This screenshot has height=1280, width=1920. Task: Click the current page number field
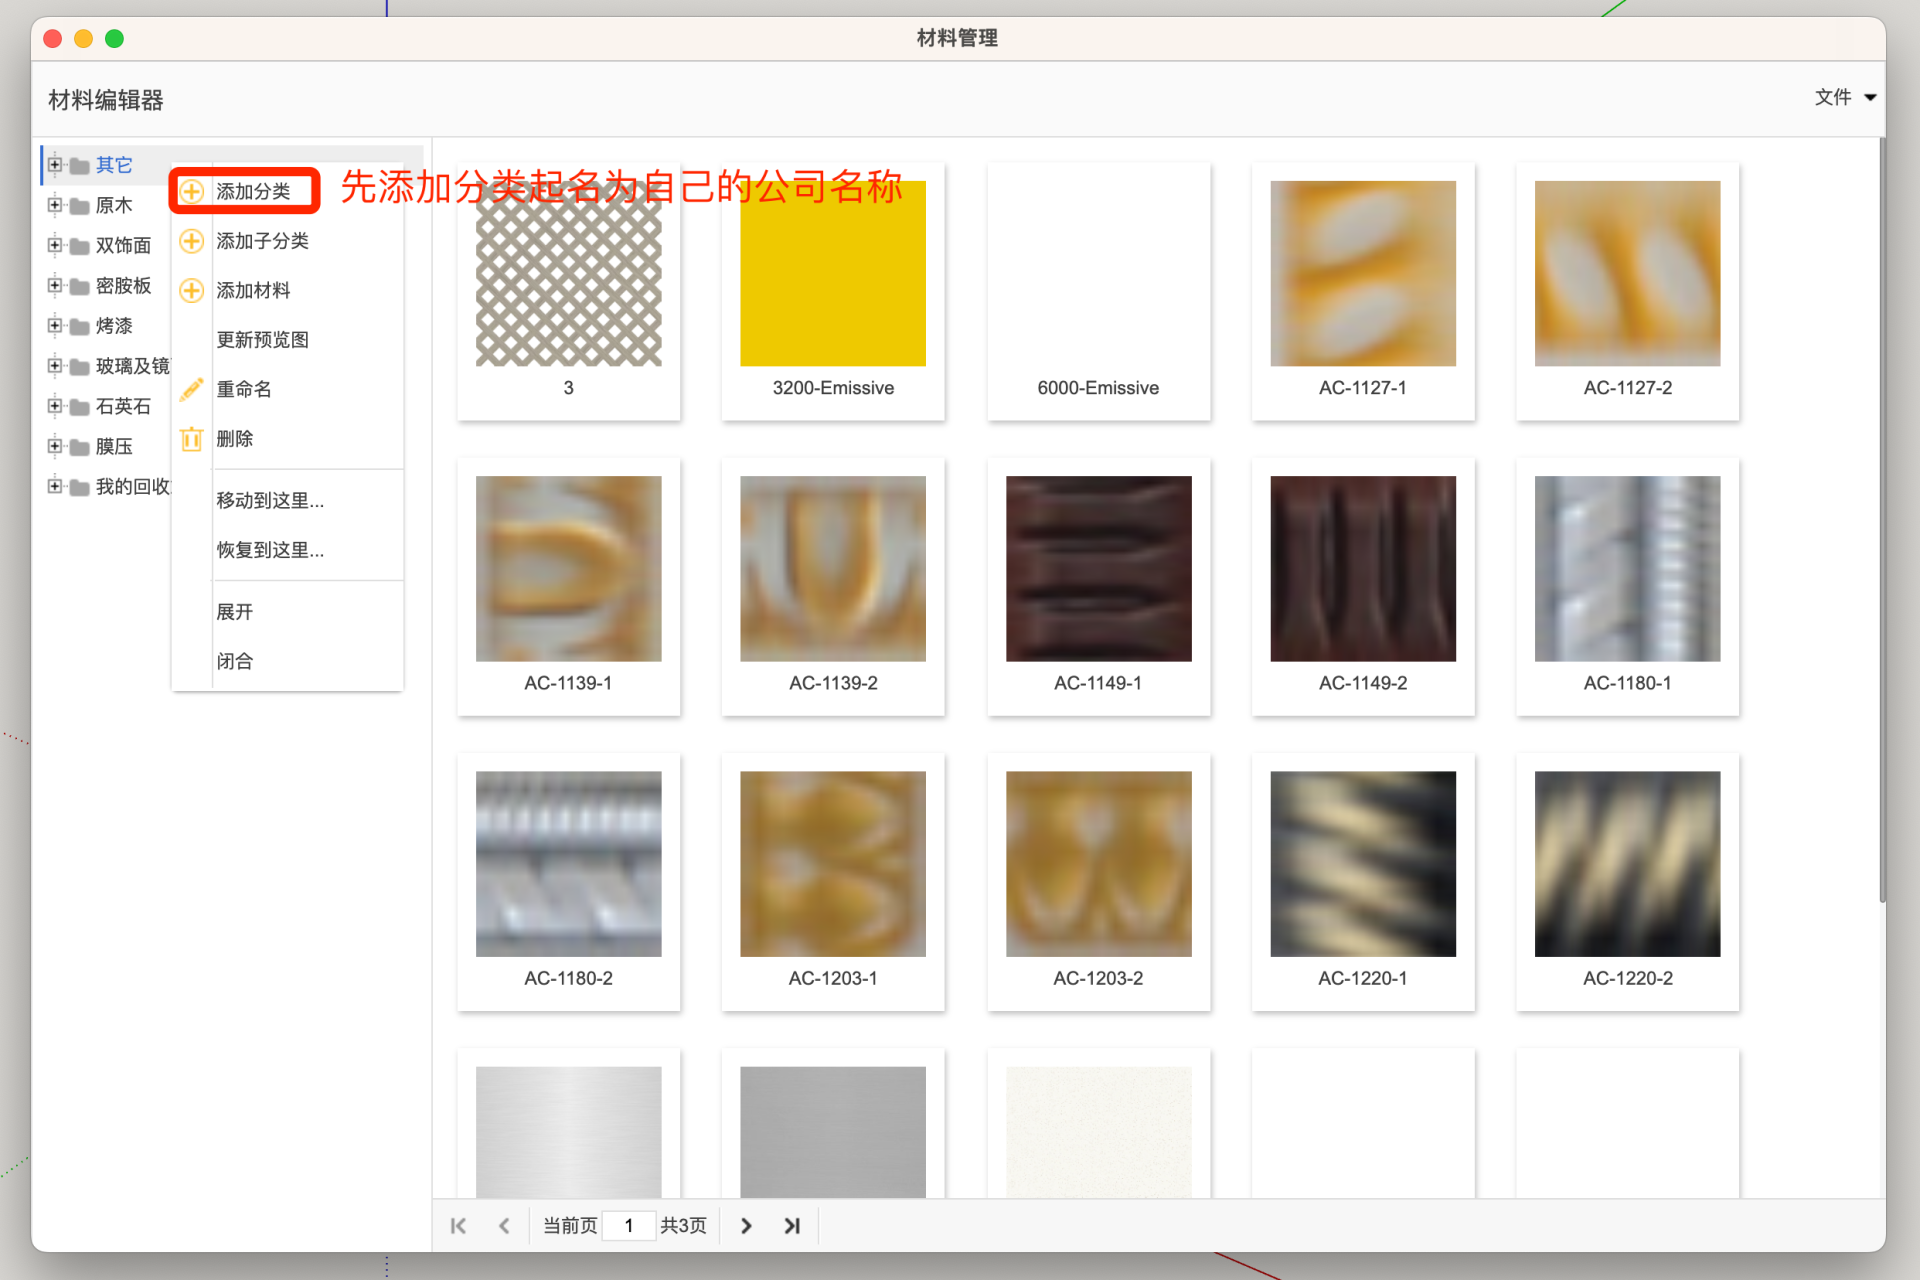pos(629,1225)
